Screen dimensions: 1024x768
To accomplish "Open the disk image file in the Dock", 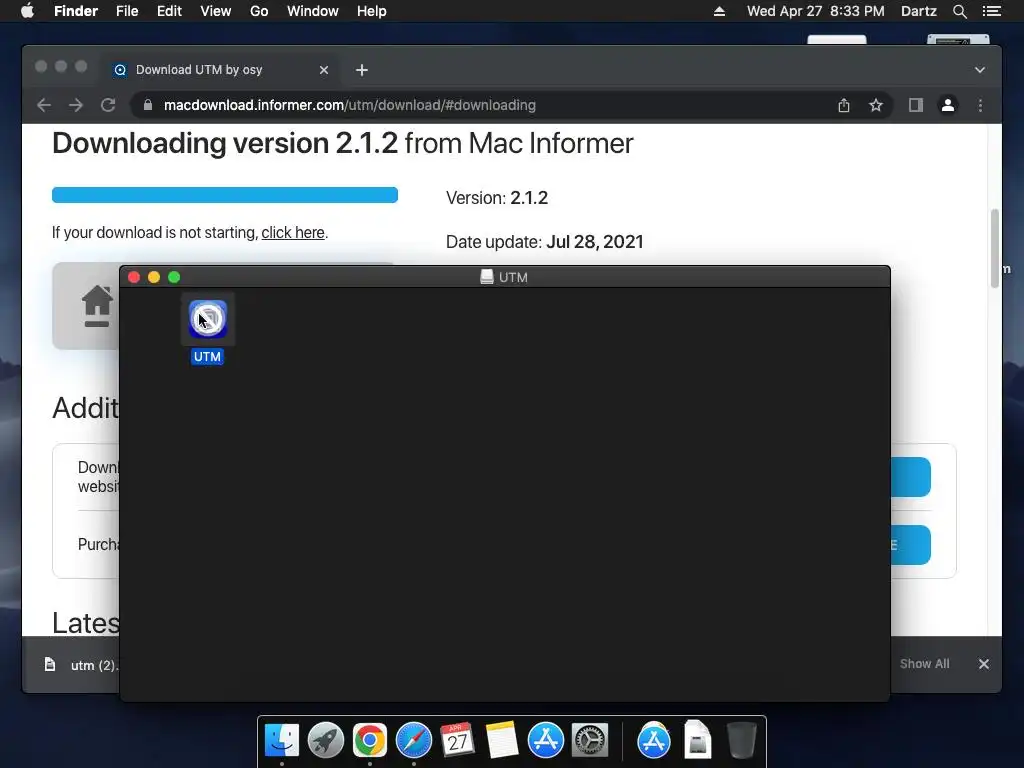I will 697,741.
